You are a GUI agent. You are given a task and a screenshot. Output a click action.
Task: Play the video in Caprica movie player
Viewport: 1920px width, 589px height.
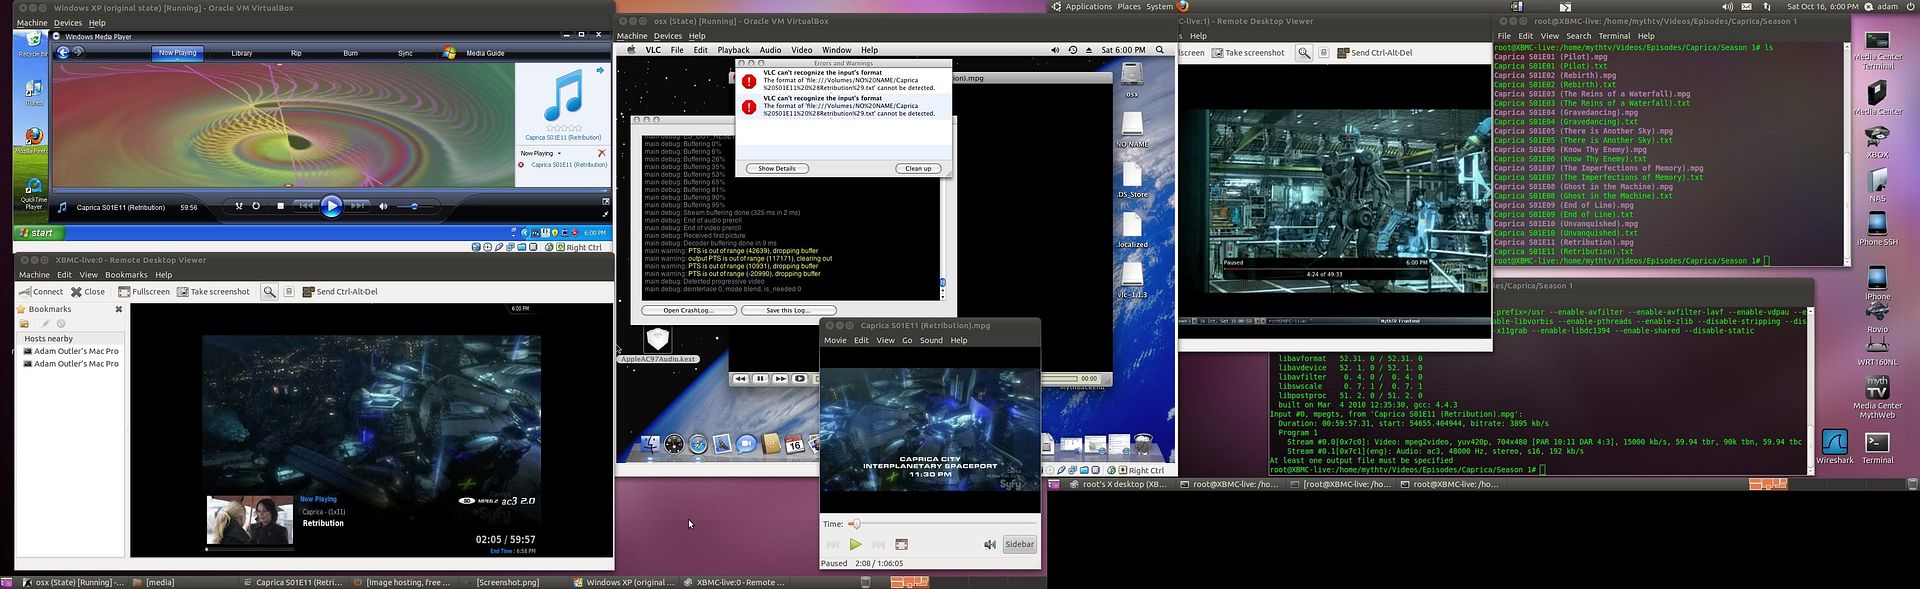tap(855, 545)
